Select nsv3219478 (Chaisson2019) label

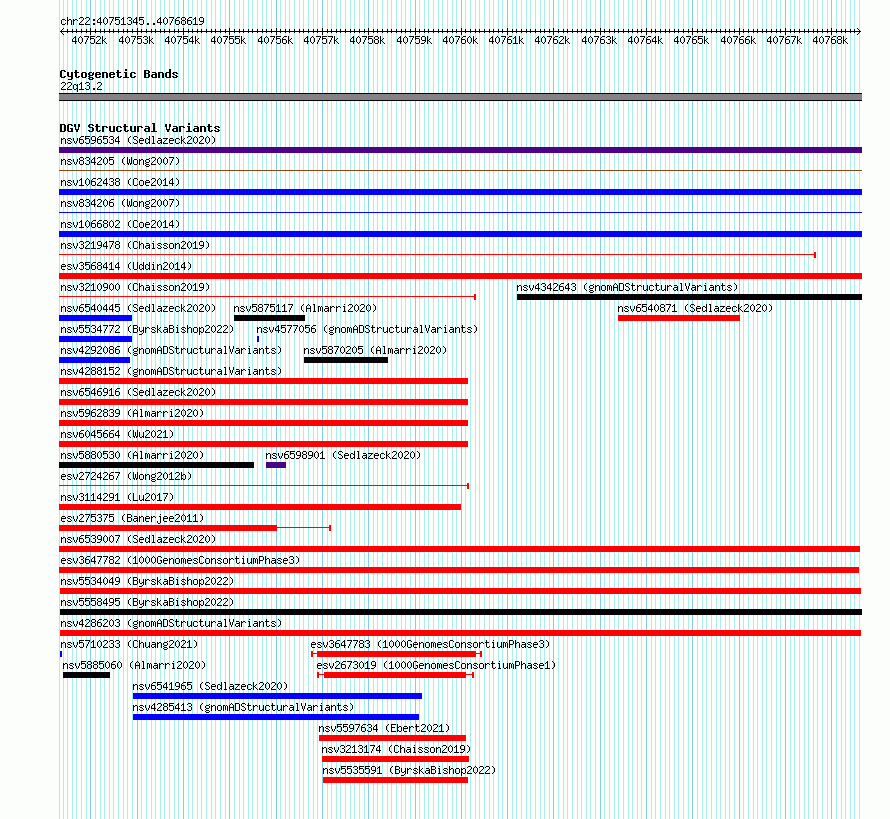coord(135,245)
